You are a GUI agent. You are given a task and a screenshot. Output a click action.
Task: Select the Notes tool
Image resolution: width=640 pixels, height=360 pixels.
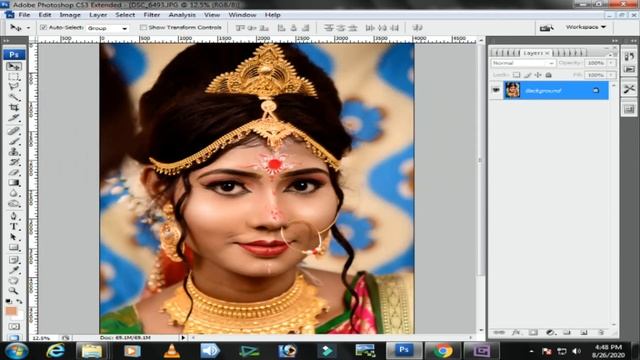click(x=14, y=260)
